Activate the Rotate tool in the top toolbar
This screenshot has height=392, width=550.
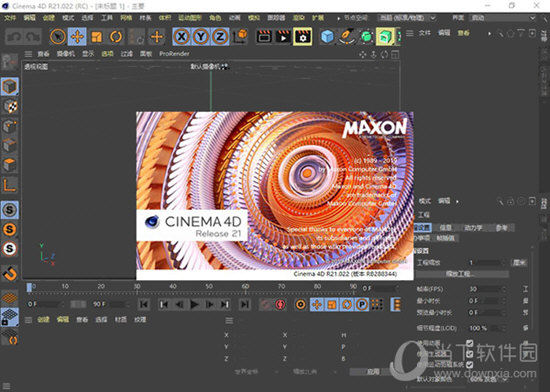click(x=116, y=36)
